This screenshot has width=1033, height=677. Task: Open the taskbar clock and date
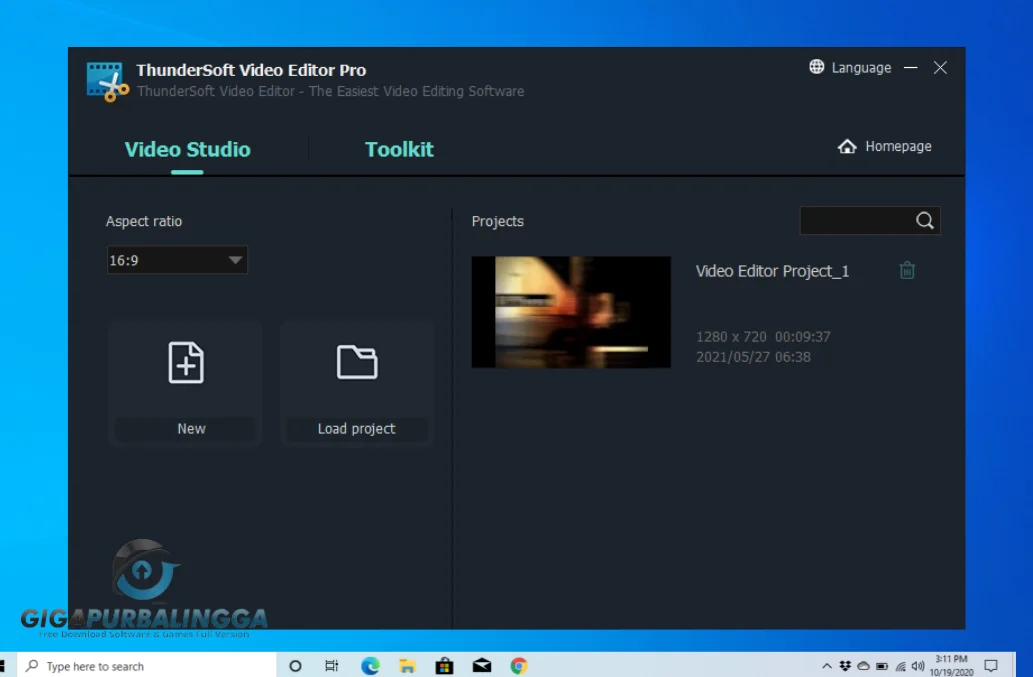click(x=951, y=665)
